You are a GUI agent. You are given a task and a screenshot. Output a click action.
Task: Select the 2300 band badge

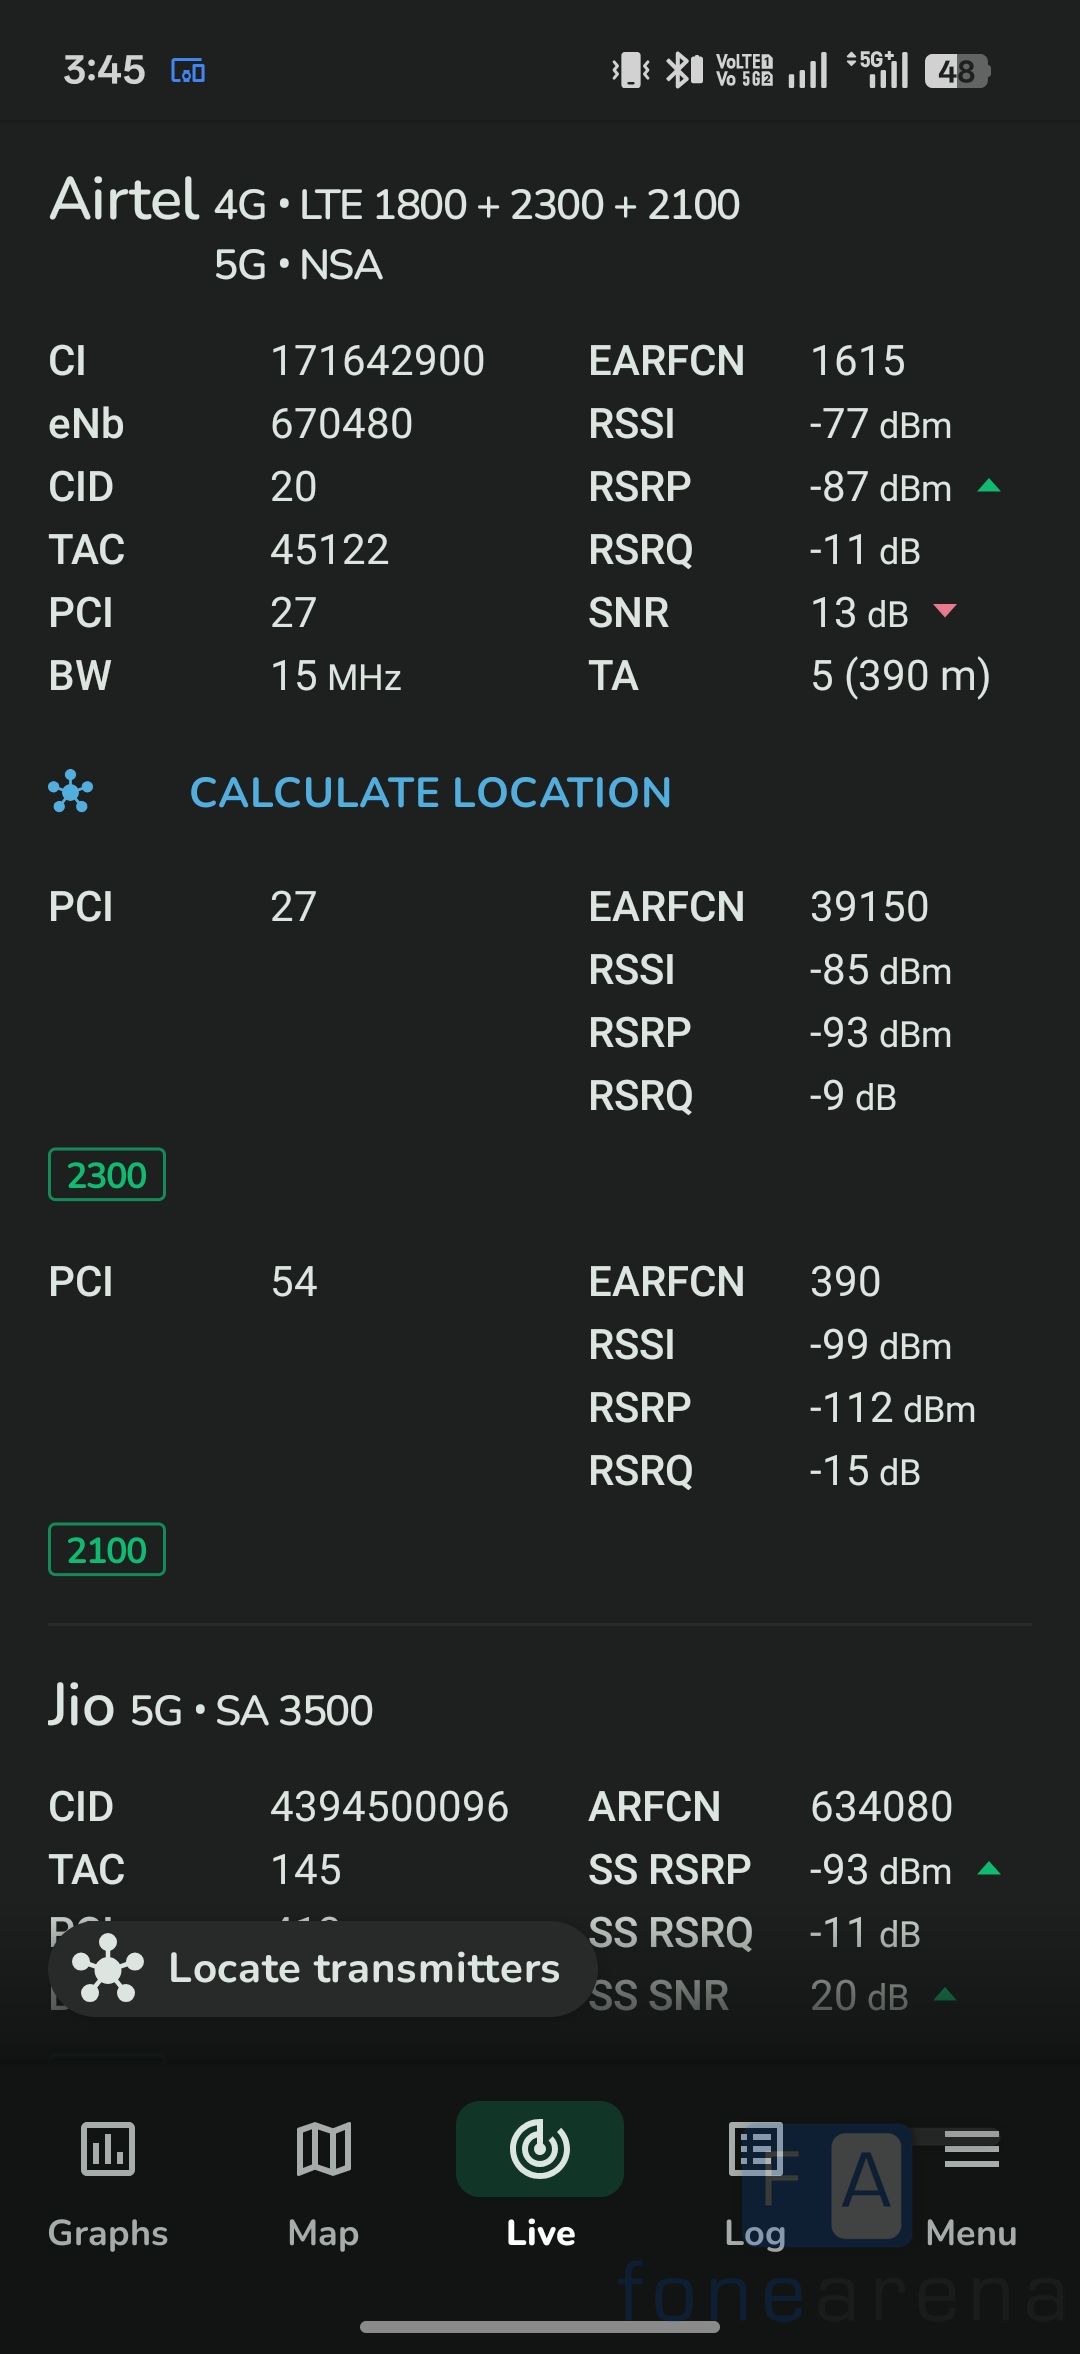tap(107, 1175)
